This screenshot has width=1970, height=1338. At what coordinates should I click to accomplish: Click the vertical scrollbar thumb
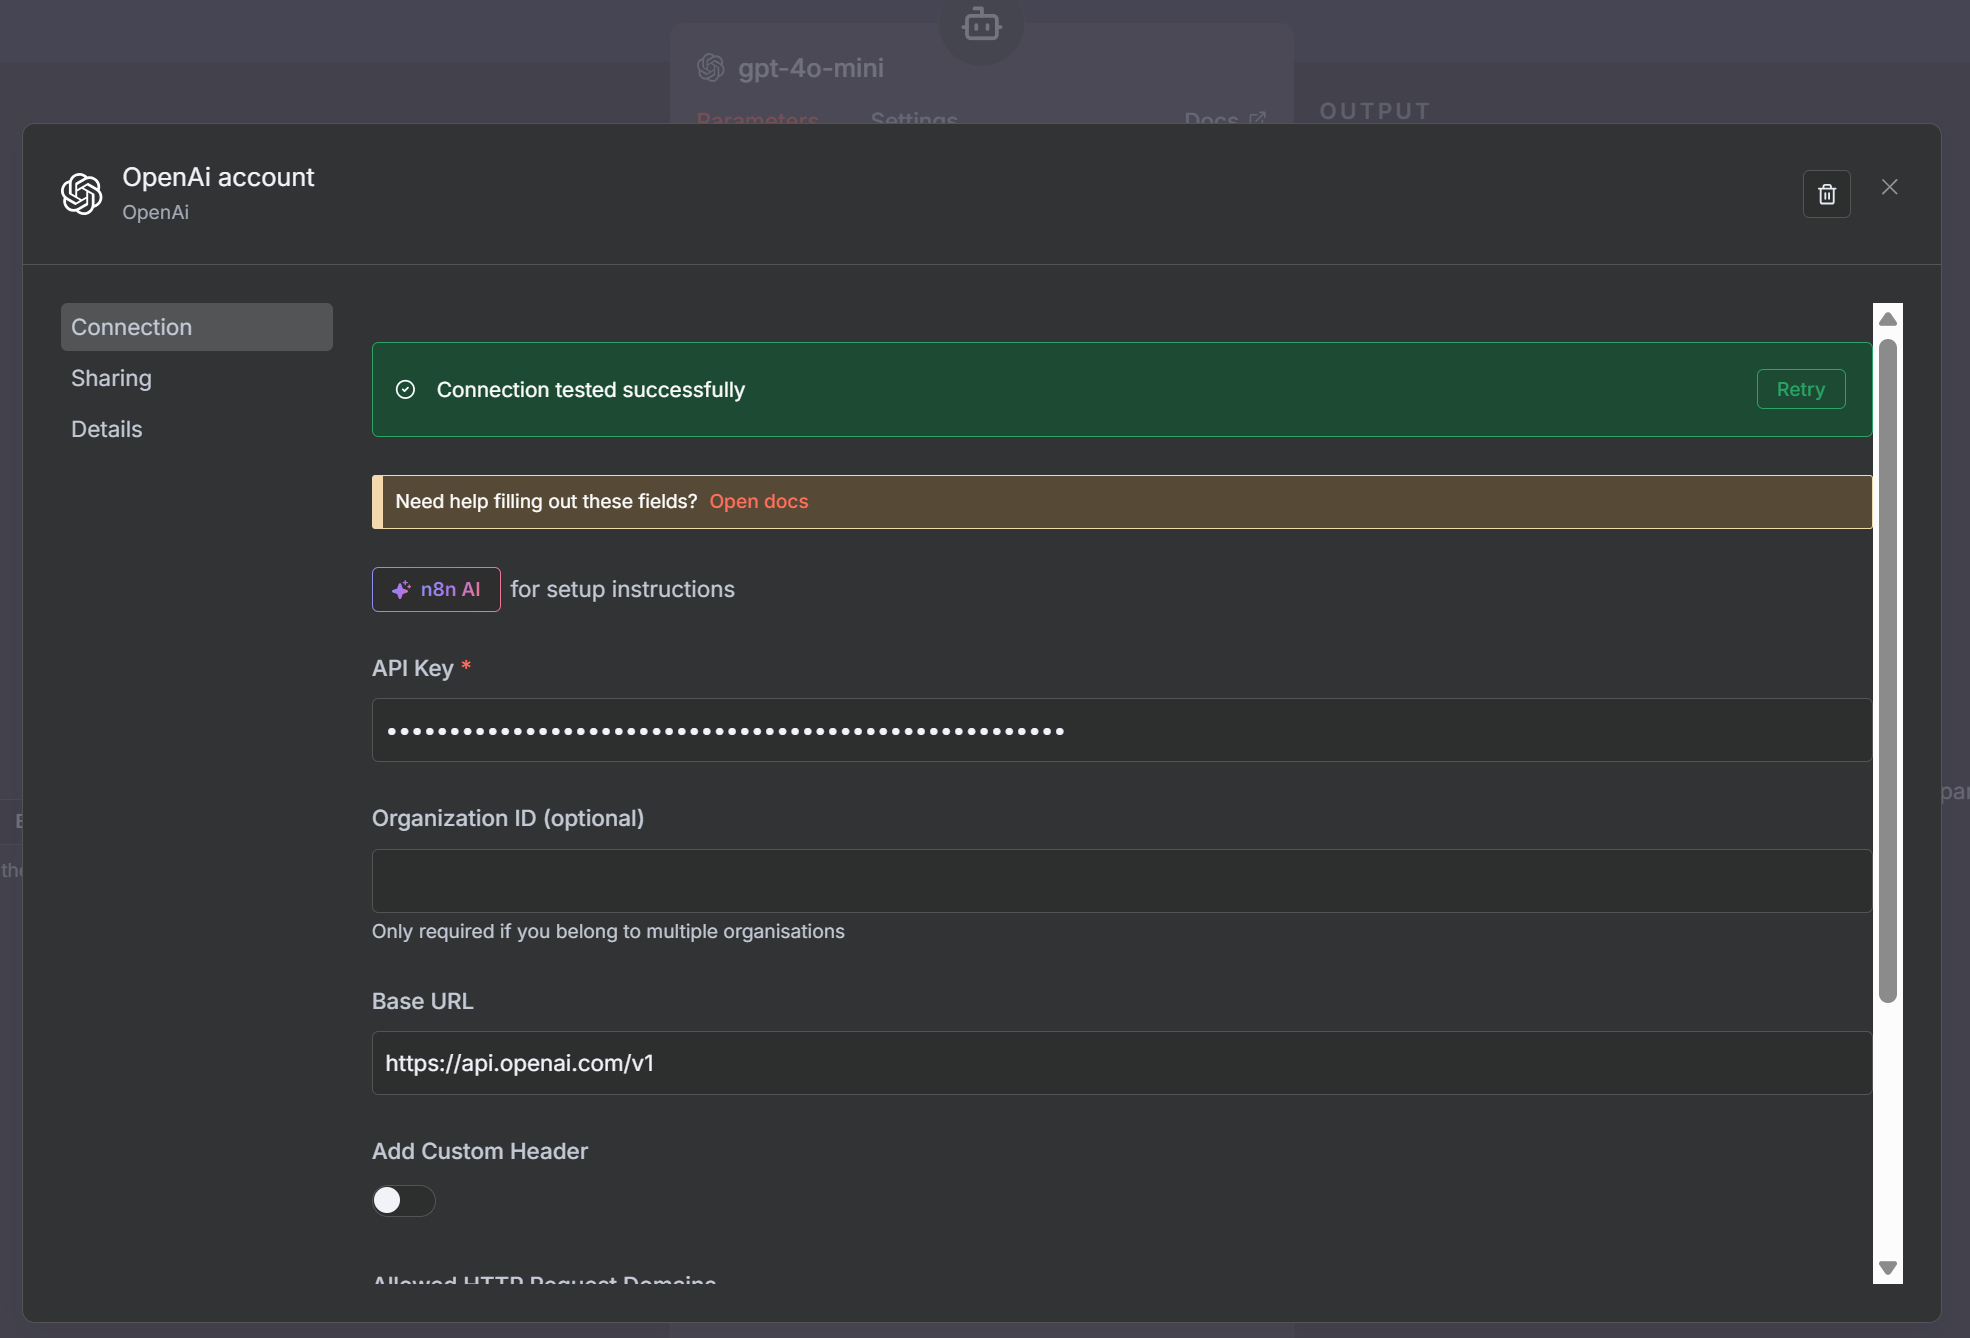(x=1887, y=670)
